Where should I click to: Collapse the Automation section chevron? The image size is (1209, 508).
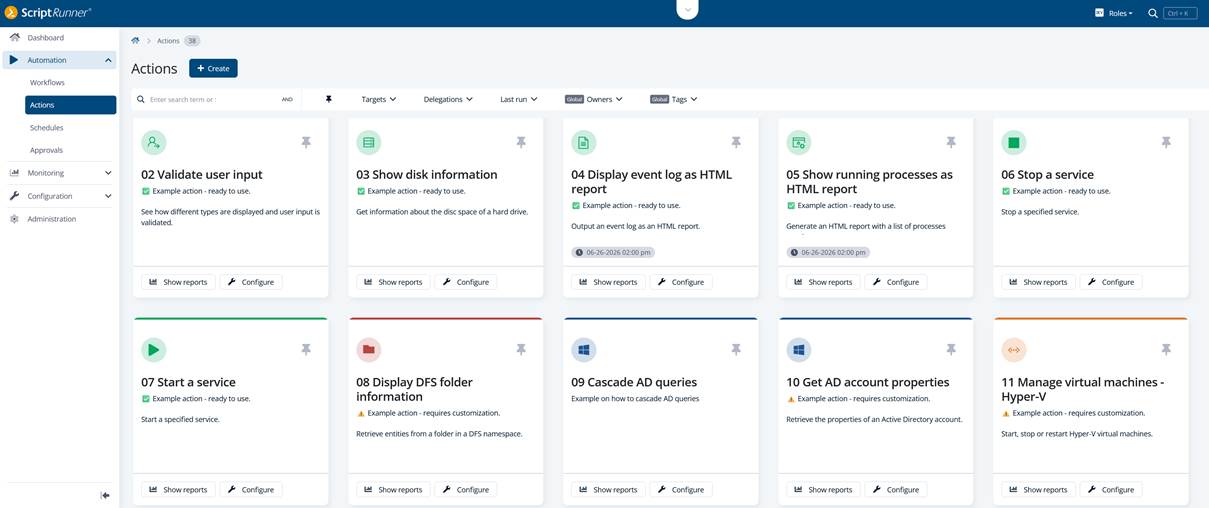point(108,60)
